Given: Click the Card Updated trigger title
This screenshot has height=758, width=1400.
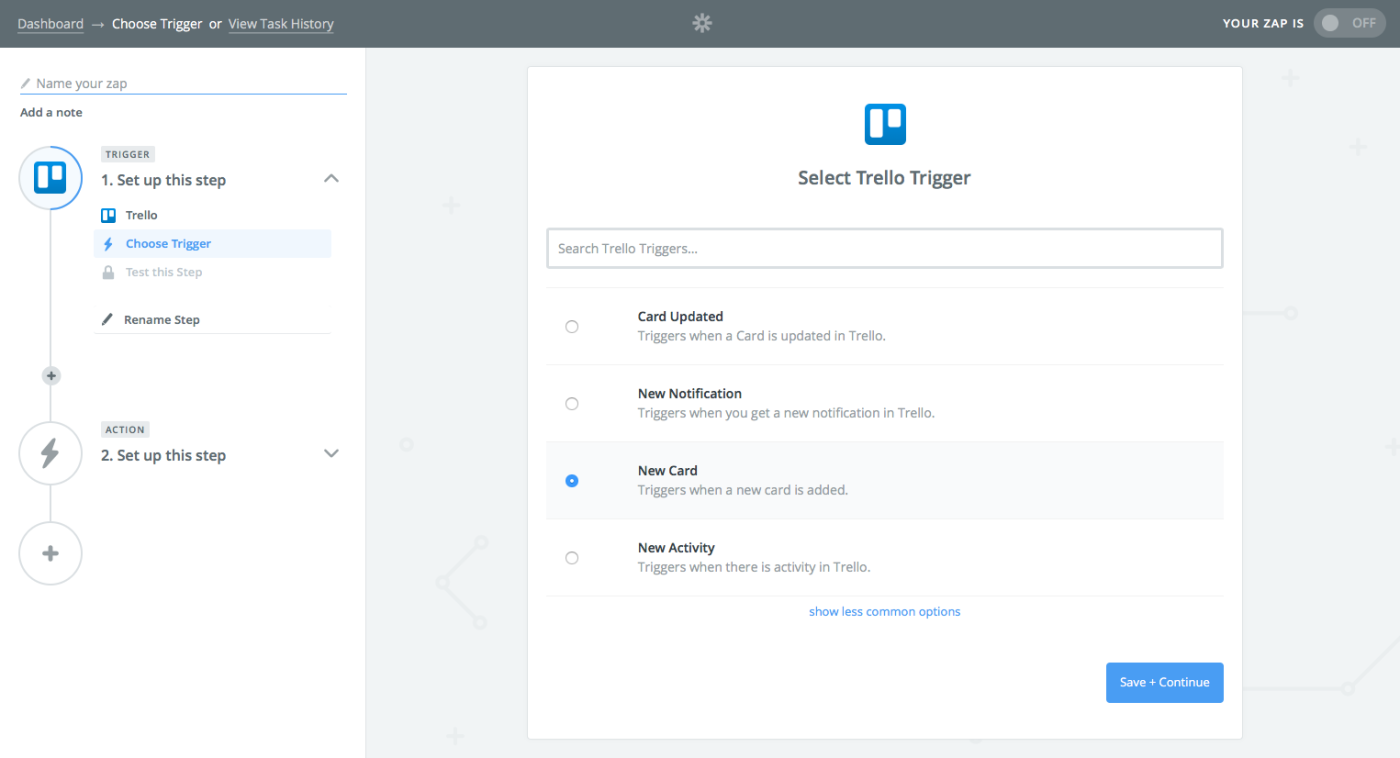Looking at the screenshot, I should tap(680, 316).
